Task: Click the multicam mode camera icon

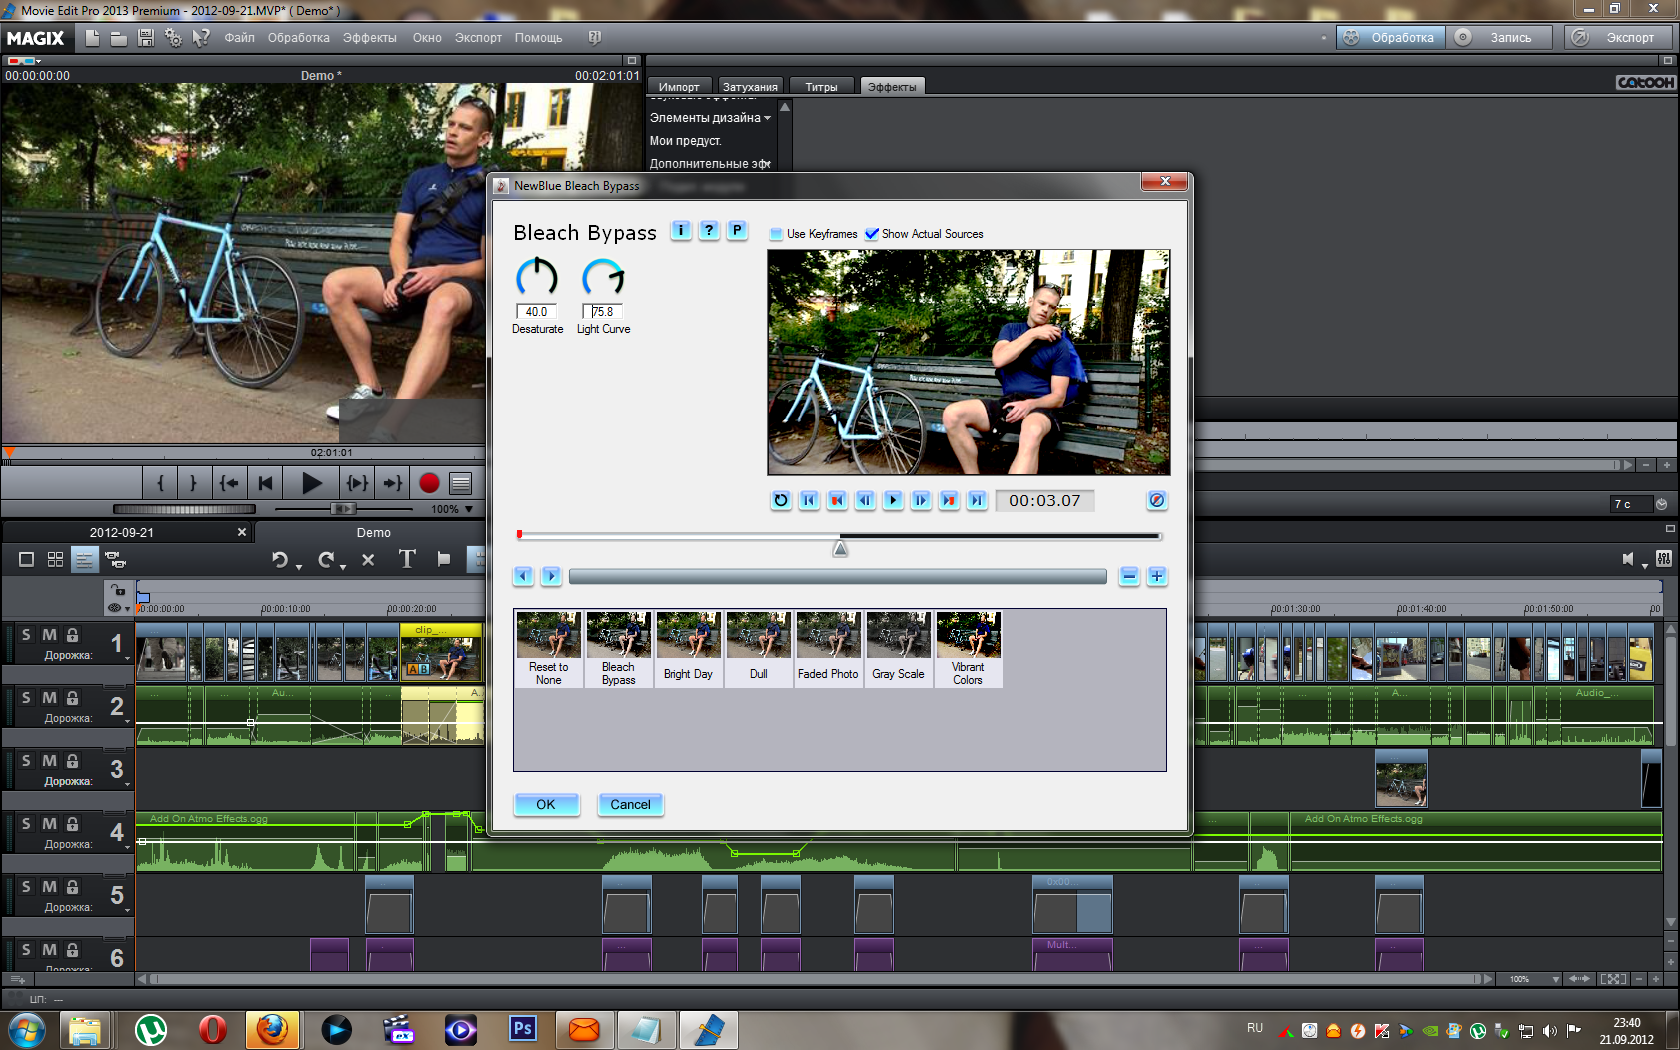Action: point(115,560)
